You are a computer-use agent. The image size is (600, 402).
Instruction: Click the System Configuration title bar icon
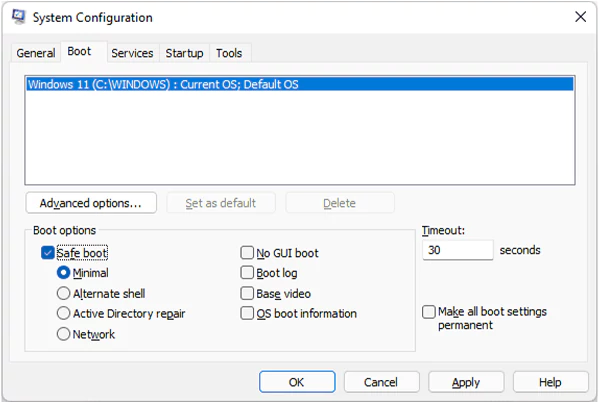point(18,17)
